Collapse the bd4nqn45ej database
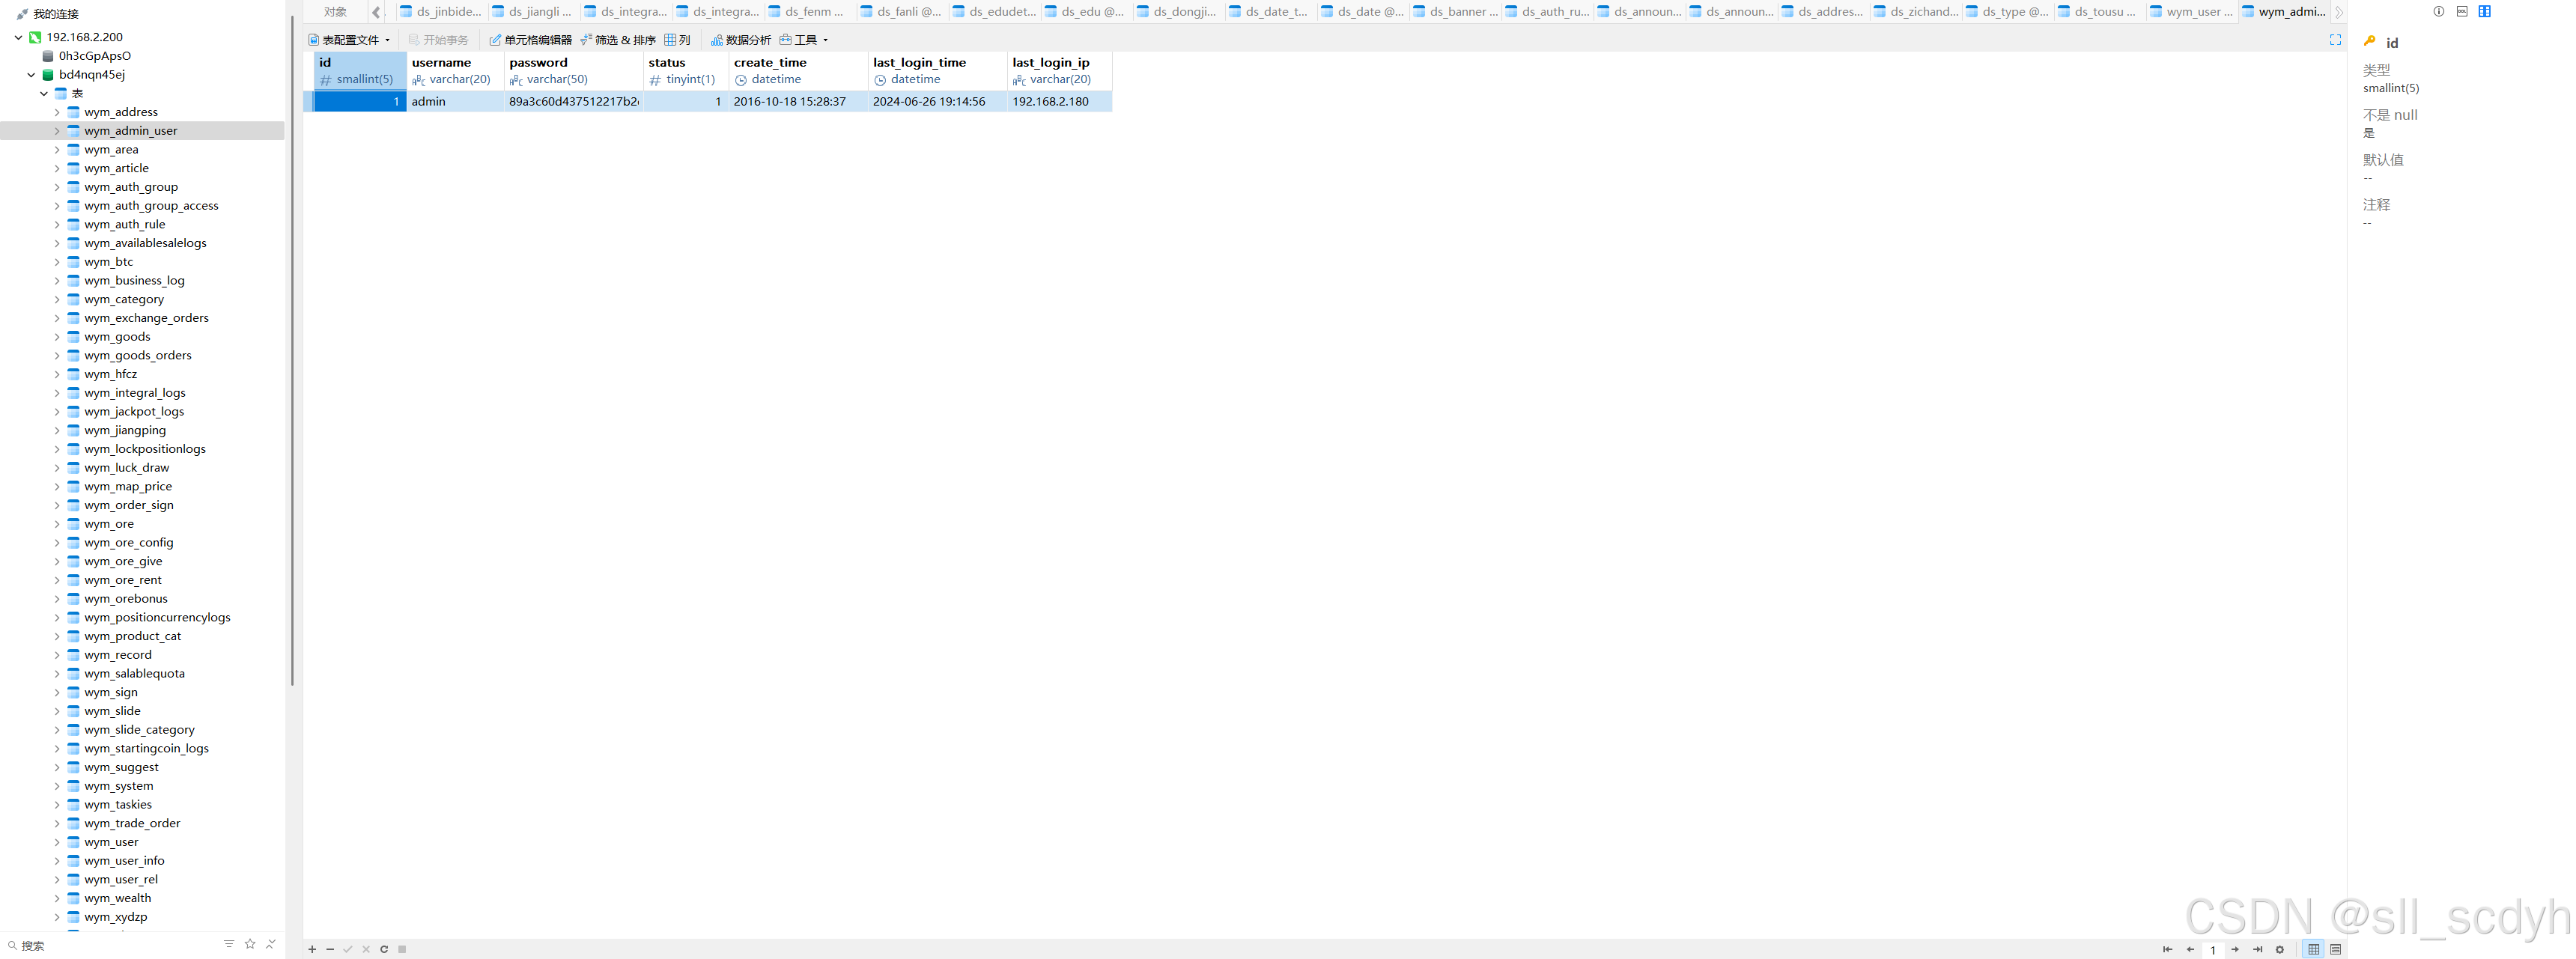Viewport: 2576px width, 959px height. (x=31, y=74)
